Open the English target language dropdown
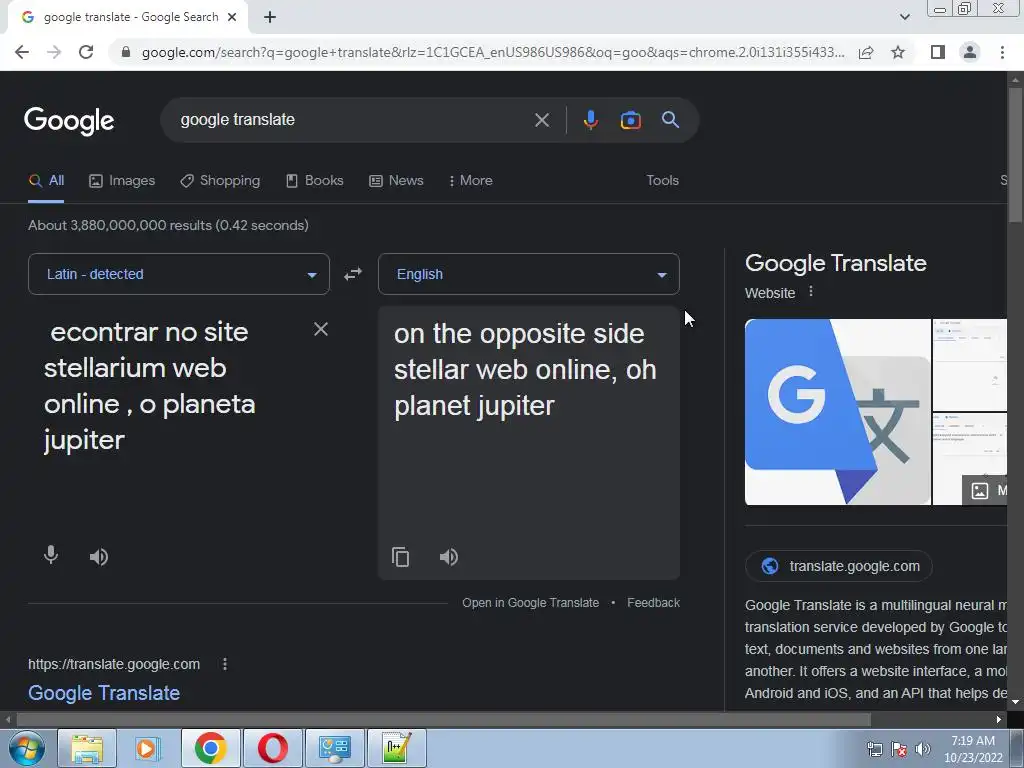The width and height of the screenshot is (1024, 768). 529,274
